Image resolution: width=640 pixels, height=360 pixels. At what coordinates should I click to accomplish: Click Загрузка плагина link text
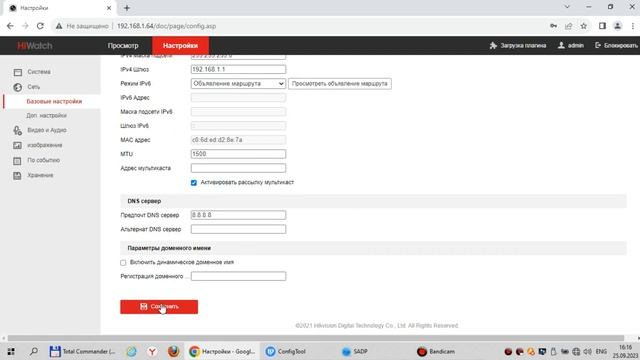pyautogui.click(x=523, y=46)
